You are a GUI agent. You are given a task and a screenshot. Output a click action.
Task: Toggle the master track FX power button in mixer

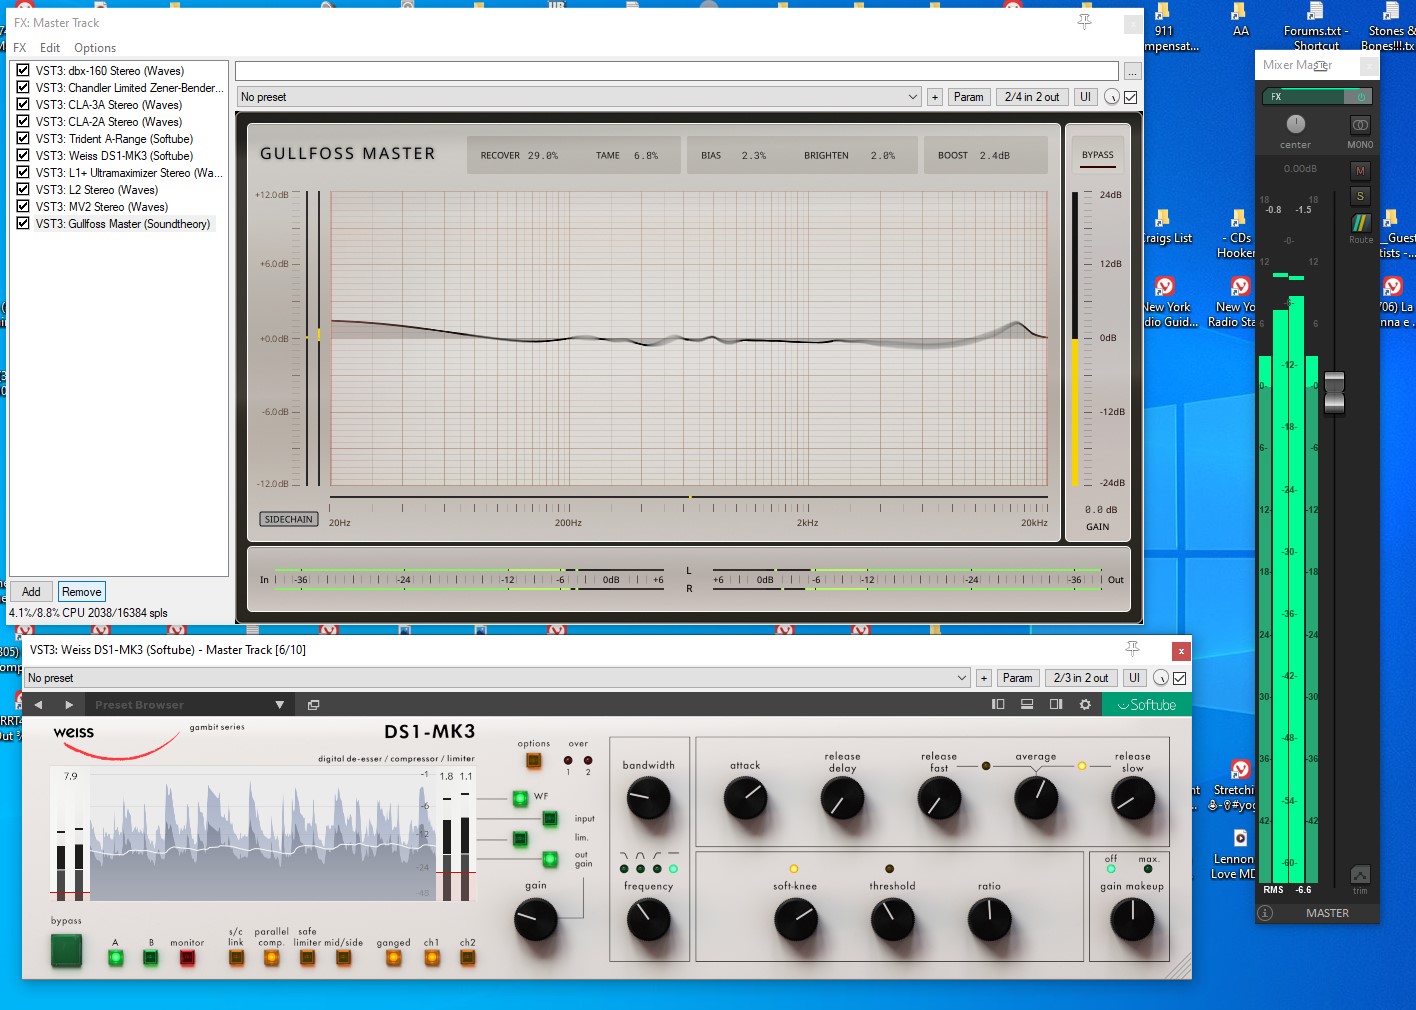[1360, 97]
